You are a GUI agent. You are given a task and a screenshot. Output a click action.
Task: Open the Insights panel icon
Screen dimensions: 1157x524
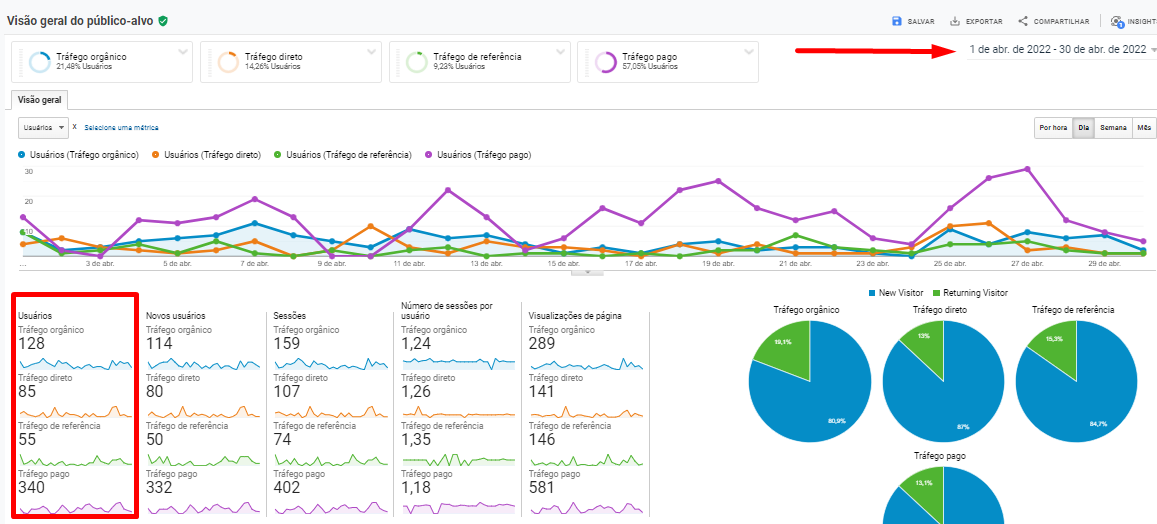(x=1117, y=21)
